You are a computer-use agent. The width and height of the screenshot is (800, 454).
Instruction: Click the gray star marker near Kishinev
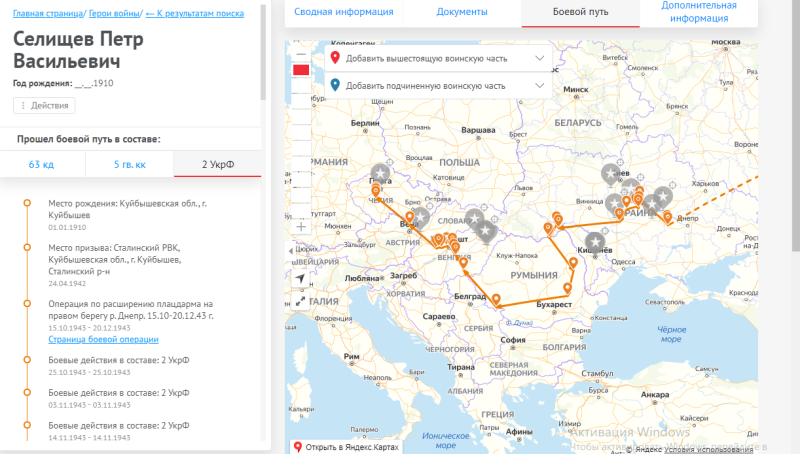(x=596, y=241)
